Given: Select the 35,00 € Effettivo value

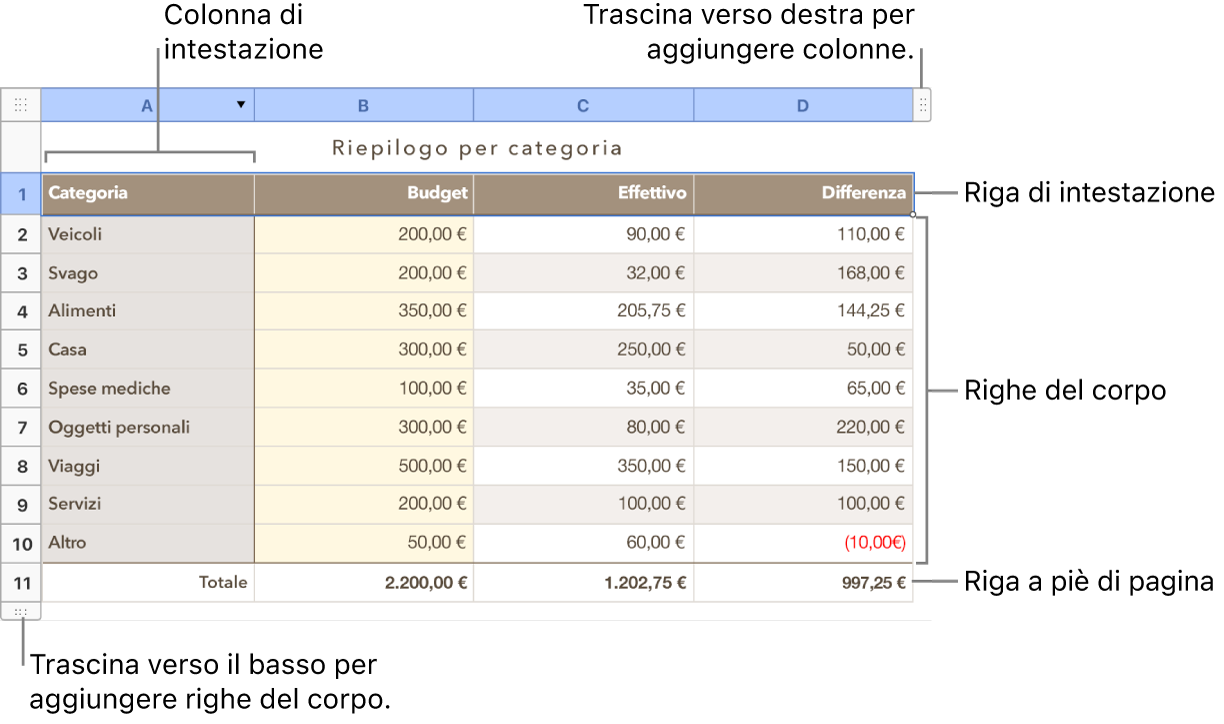Looking at the screenshot, I should coord(583,389).
